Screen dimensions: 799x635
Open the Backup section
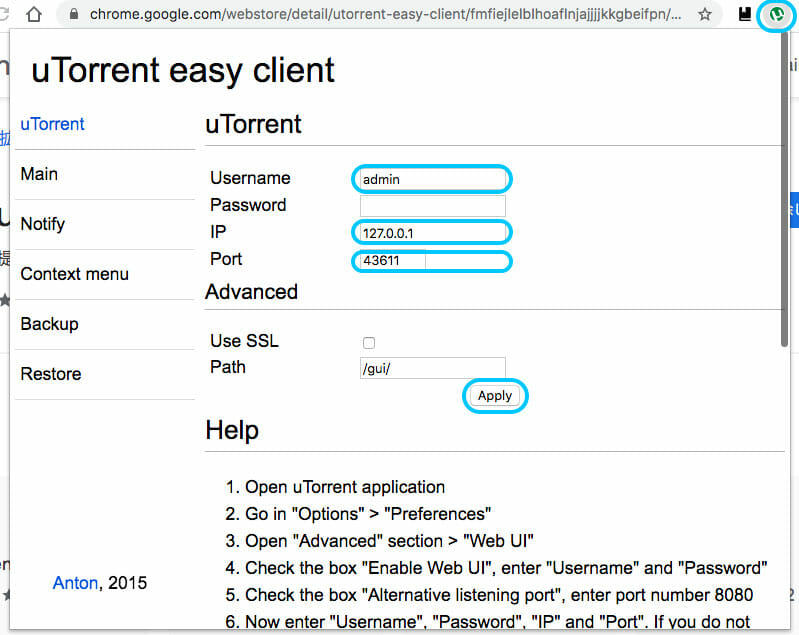49,324
